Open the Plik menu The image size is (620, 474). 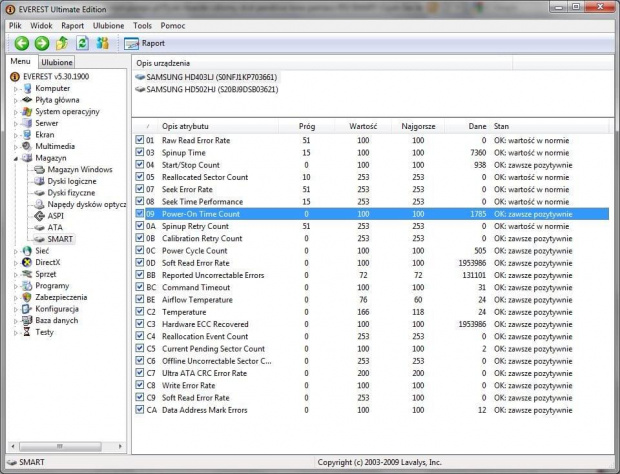coord(15,26)
